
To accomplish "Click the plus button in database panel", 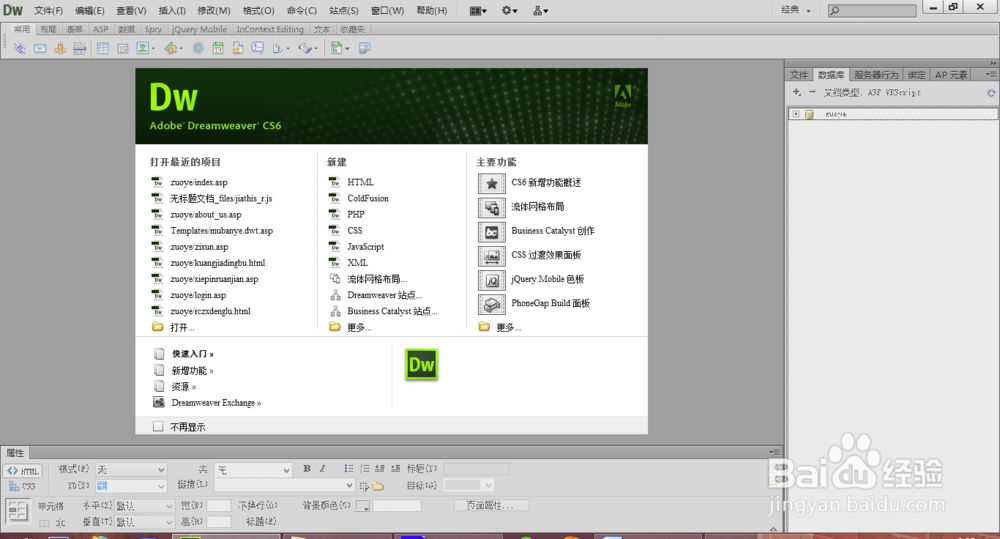I will pos(797,92).
